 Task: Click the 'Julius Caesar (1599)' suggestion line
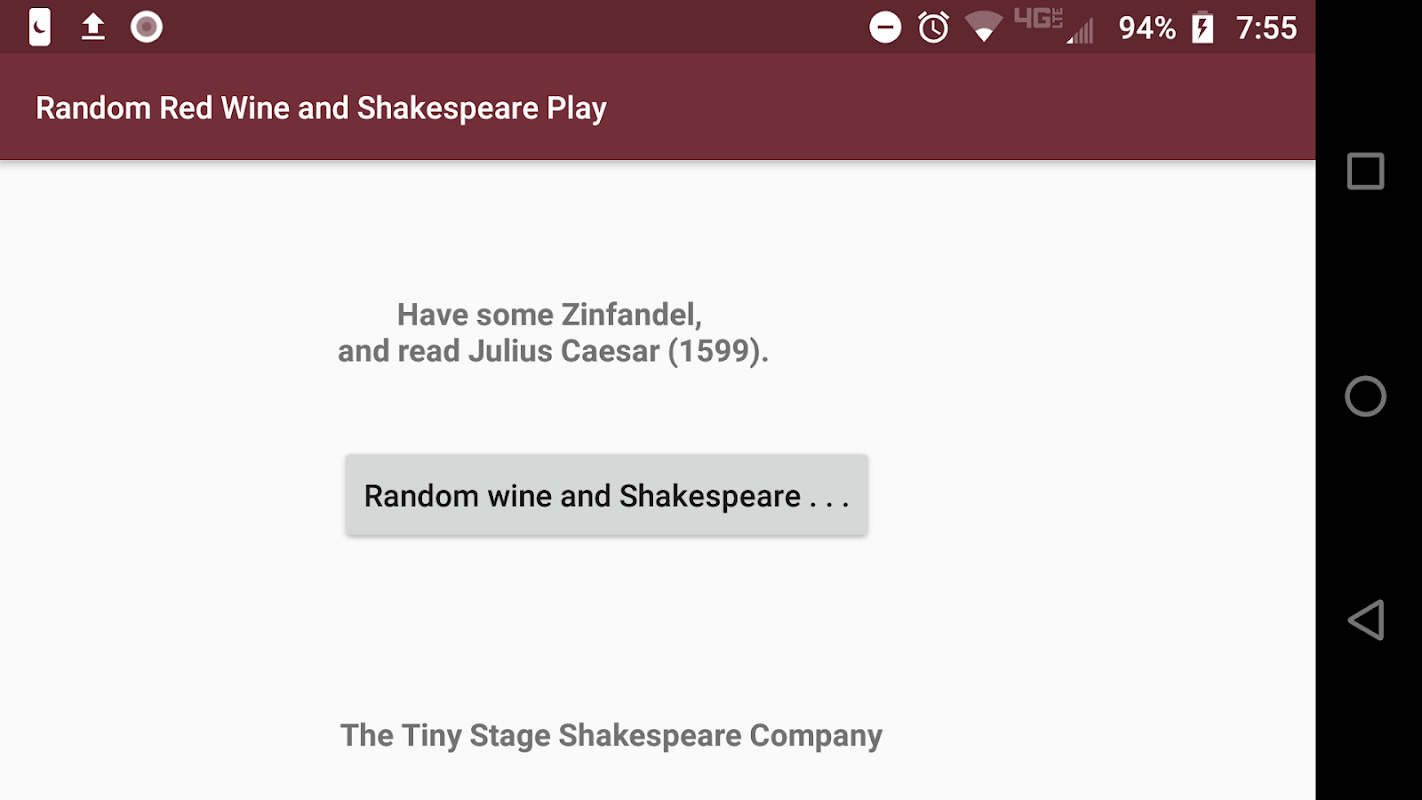tap(553, 351)
